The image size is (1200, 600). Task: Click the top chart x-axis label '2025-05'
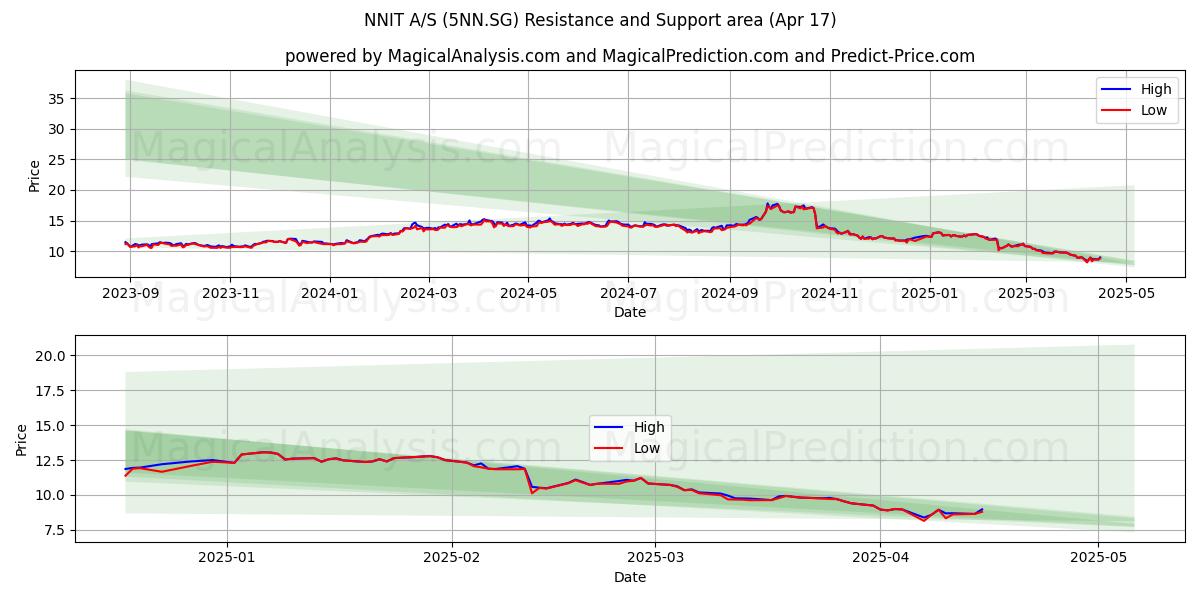click(x=1126, y=294)
